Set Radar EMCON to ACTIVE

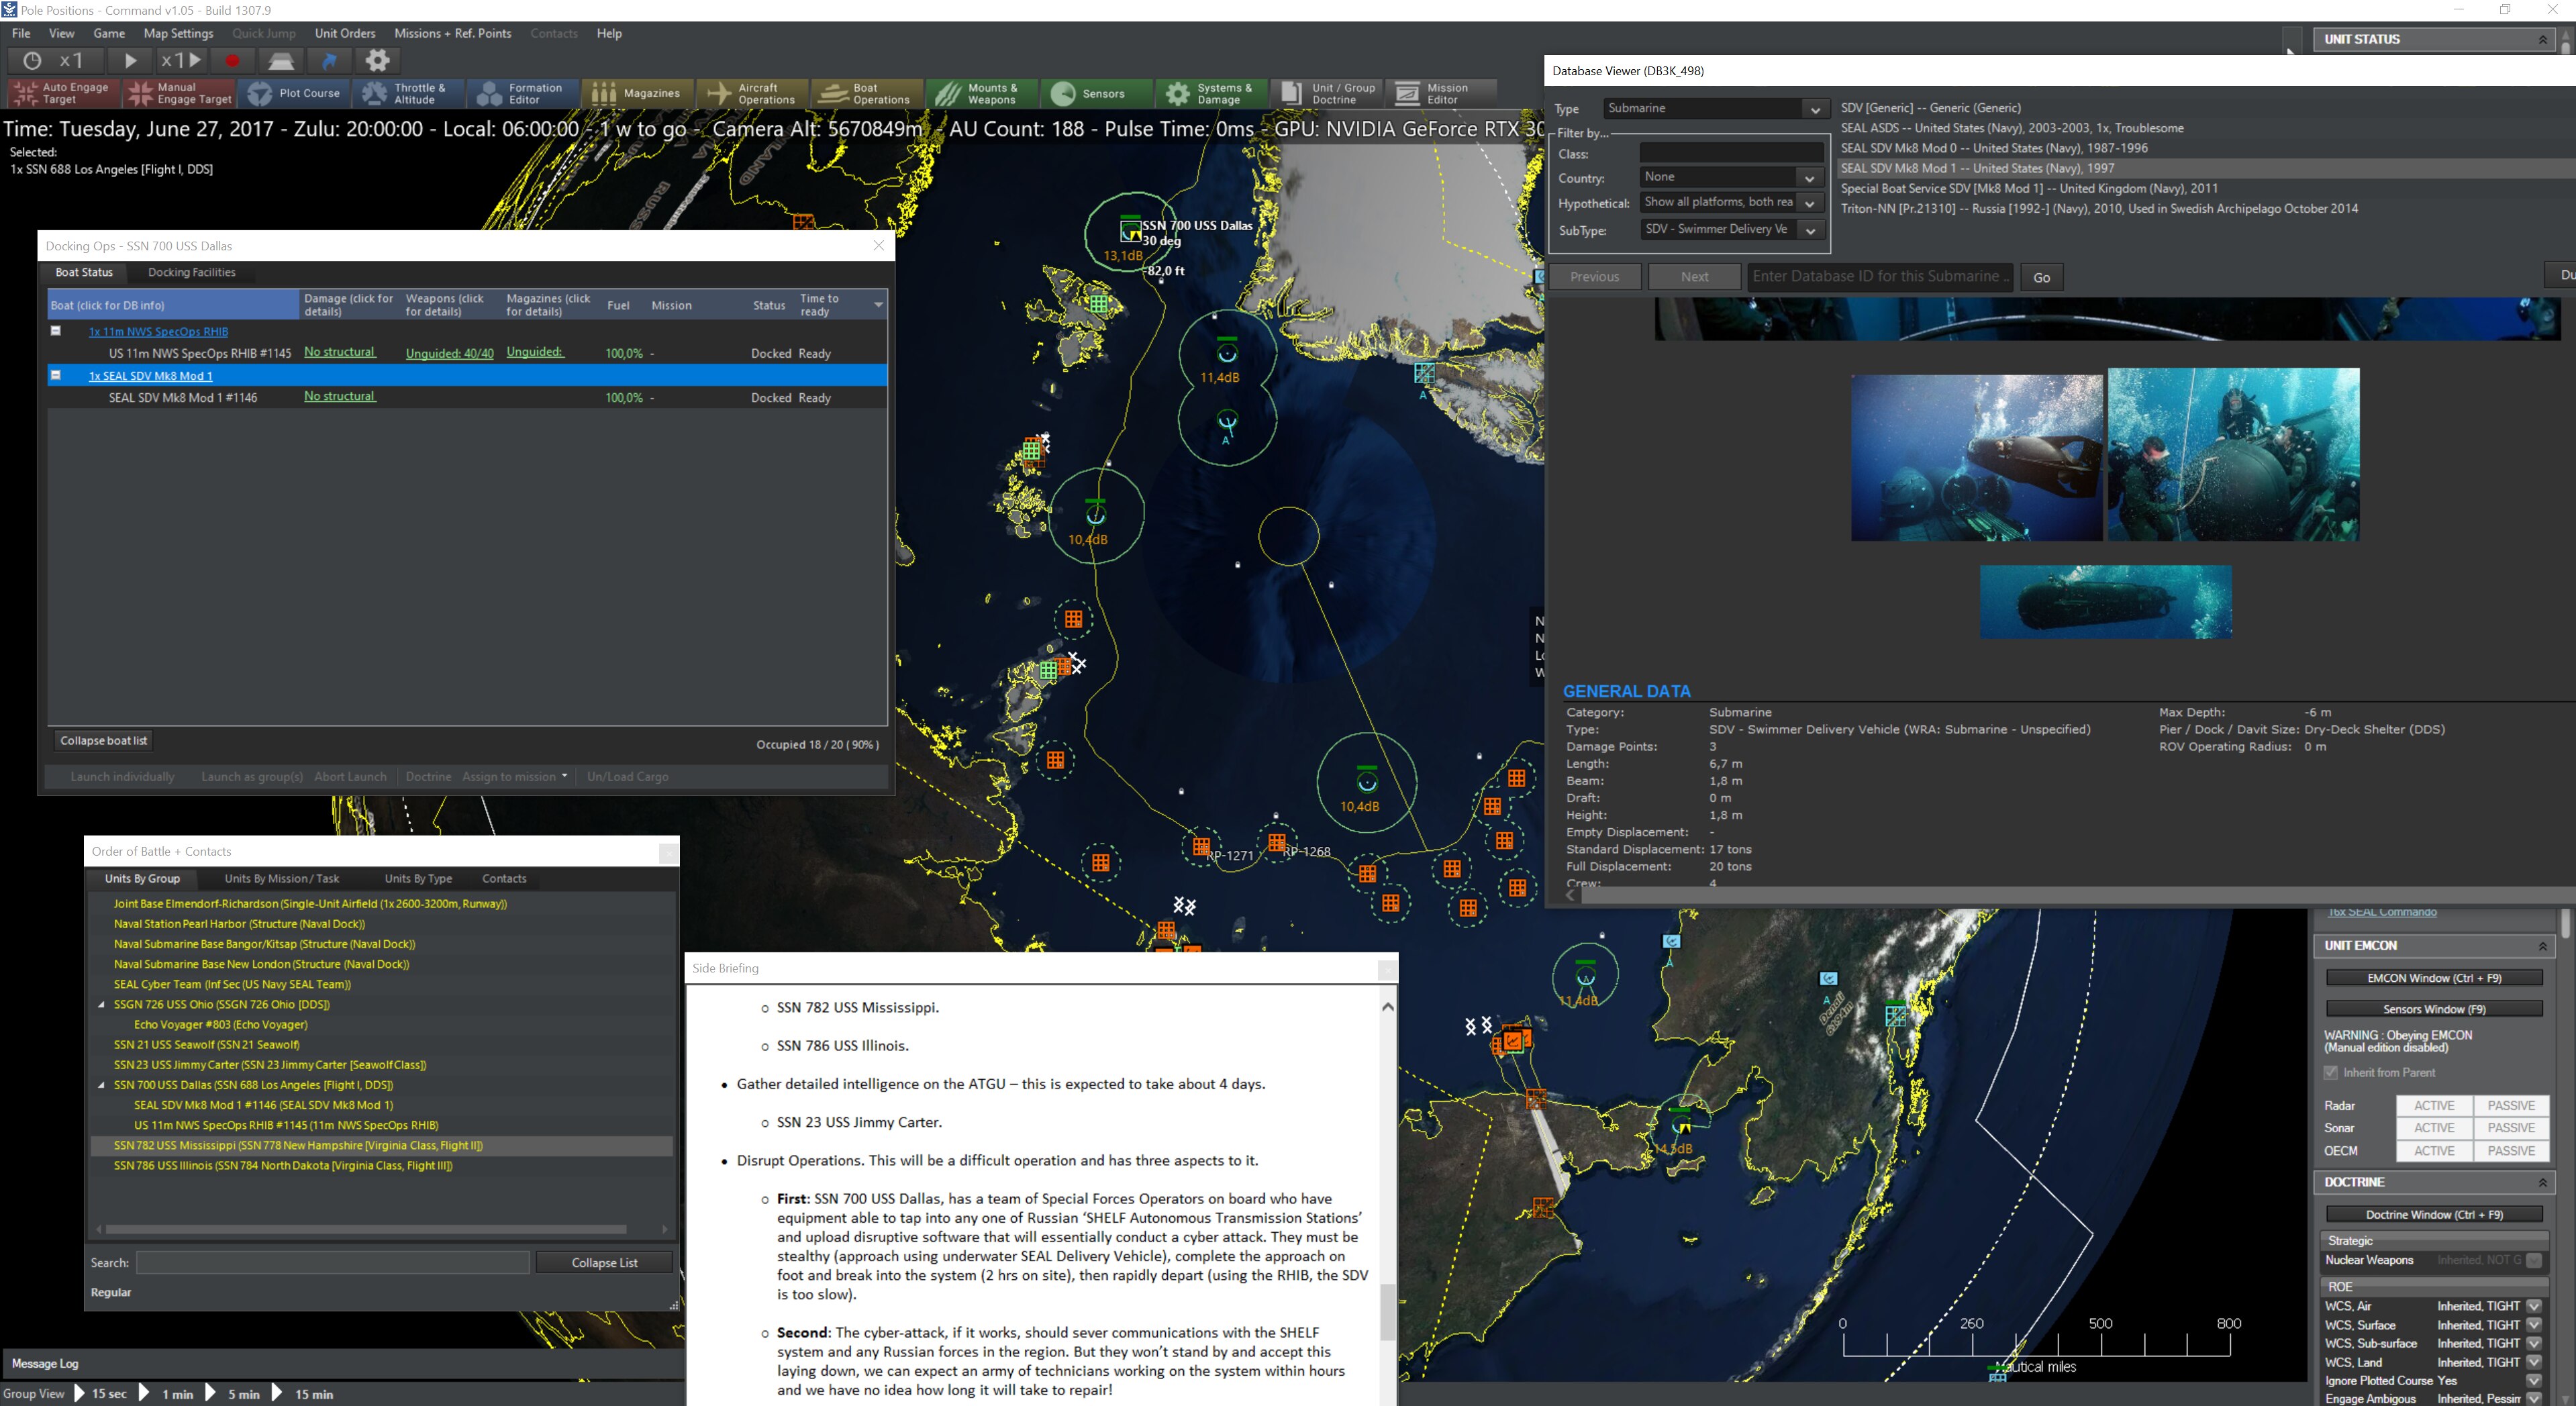2433,1105
